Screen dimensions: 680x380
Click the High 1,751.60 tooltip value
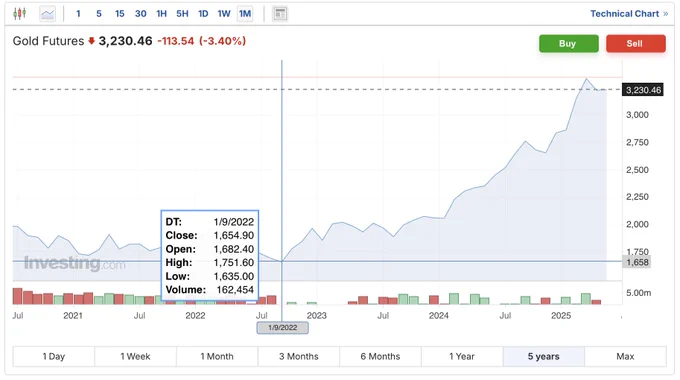point(234,263)
